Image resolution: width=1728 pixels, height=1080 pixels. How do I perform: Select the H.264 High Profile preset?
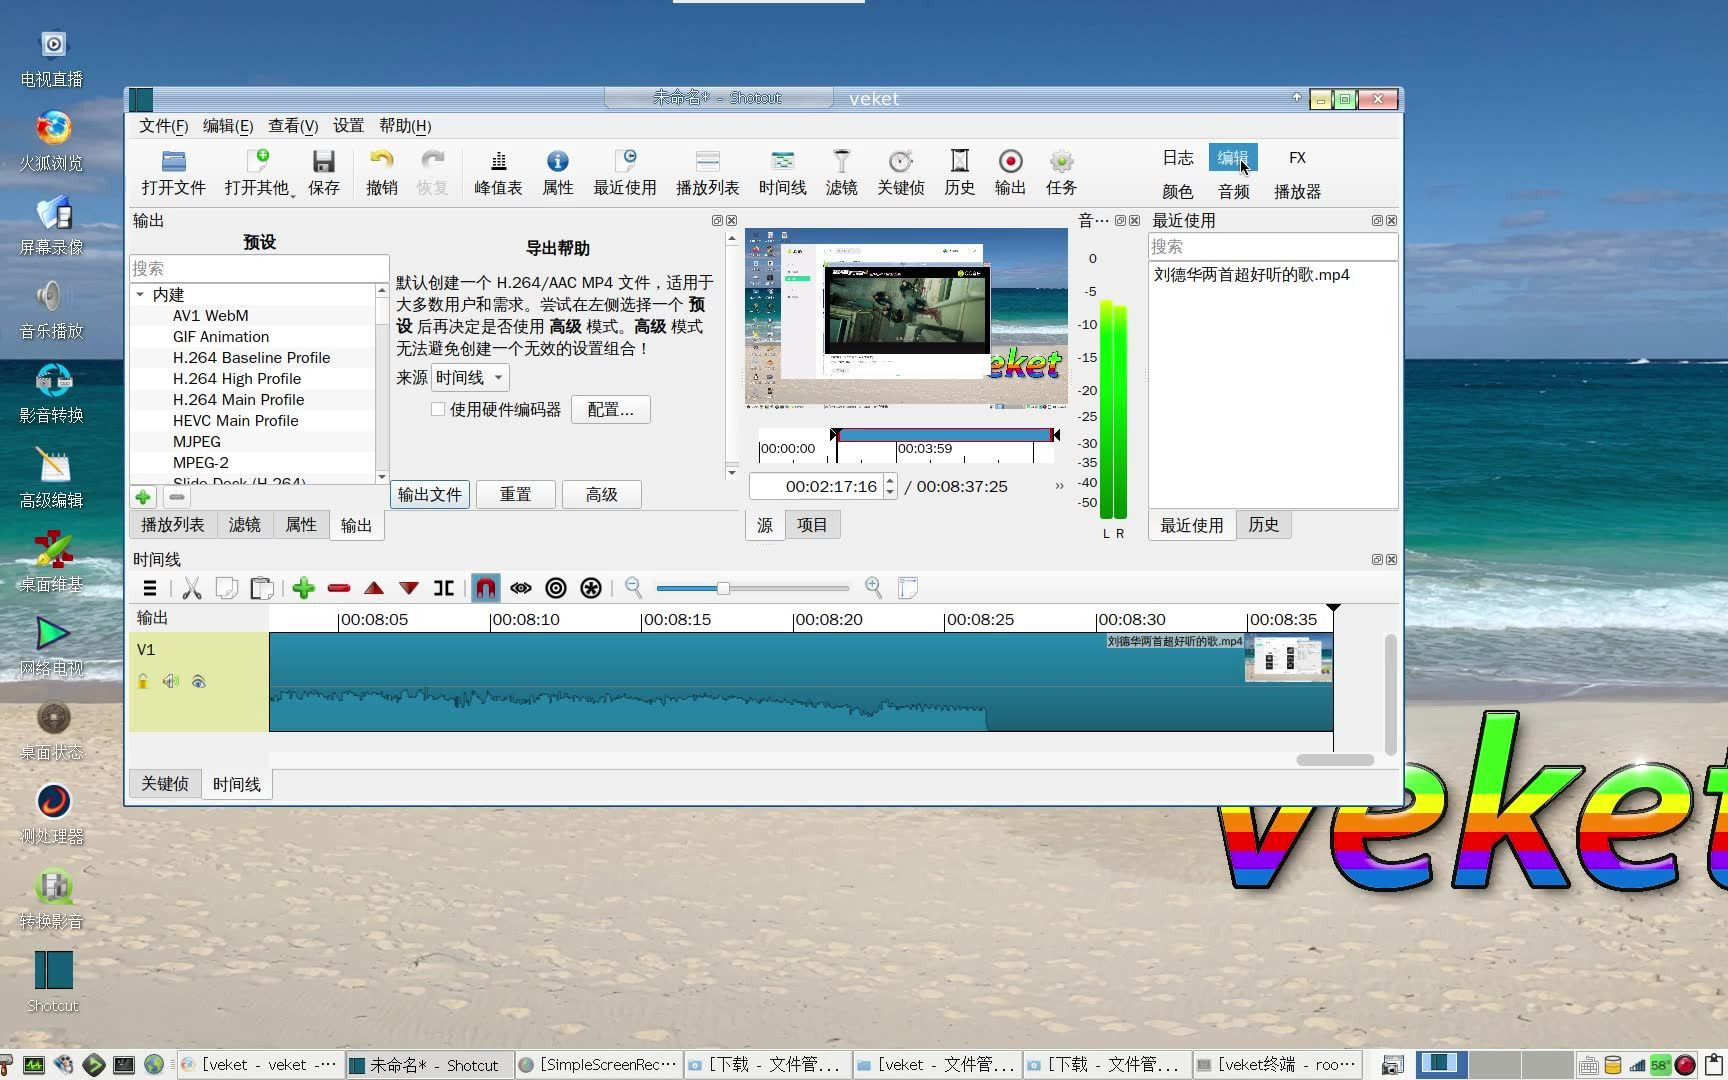coord(237,378)
